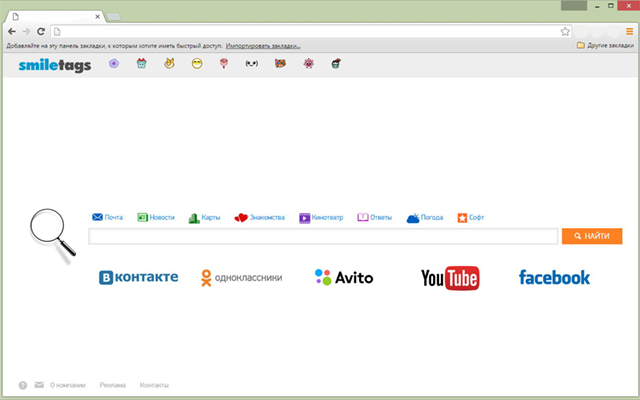Viewport: 640px width, 400px height.
Task: Open the Погода weather link
Action: point(425,218)
